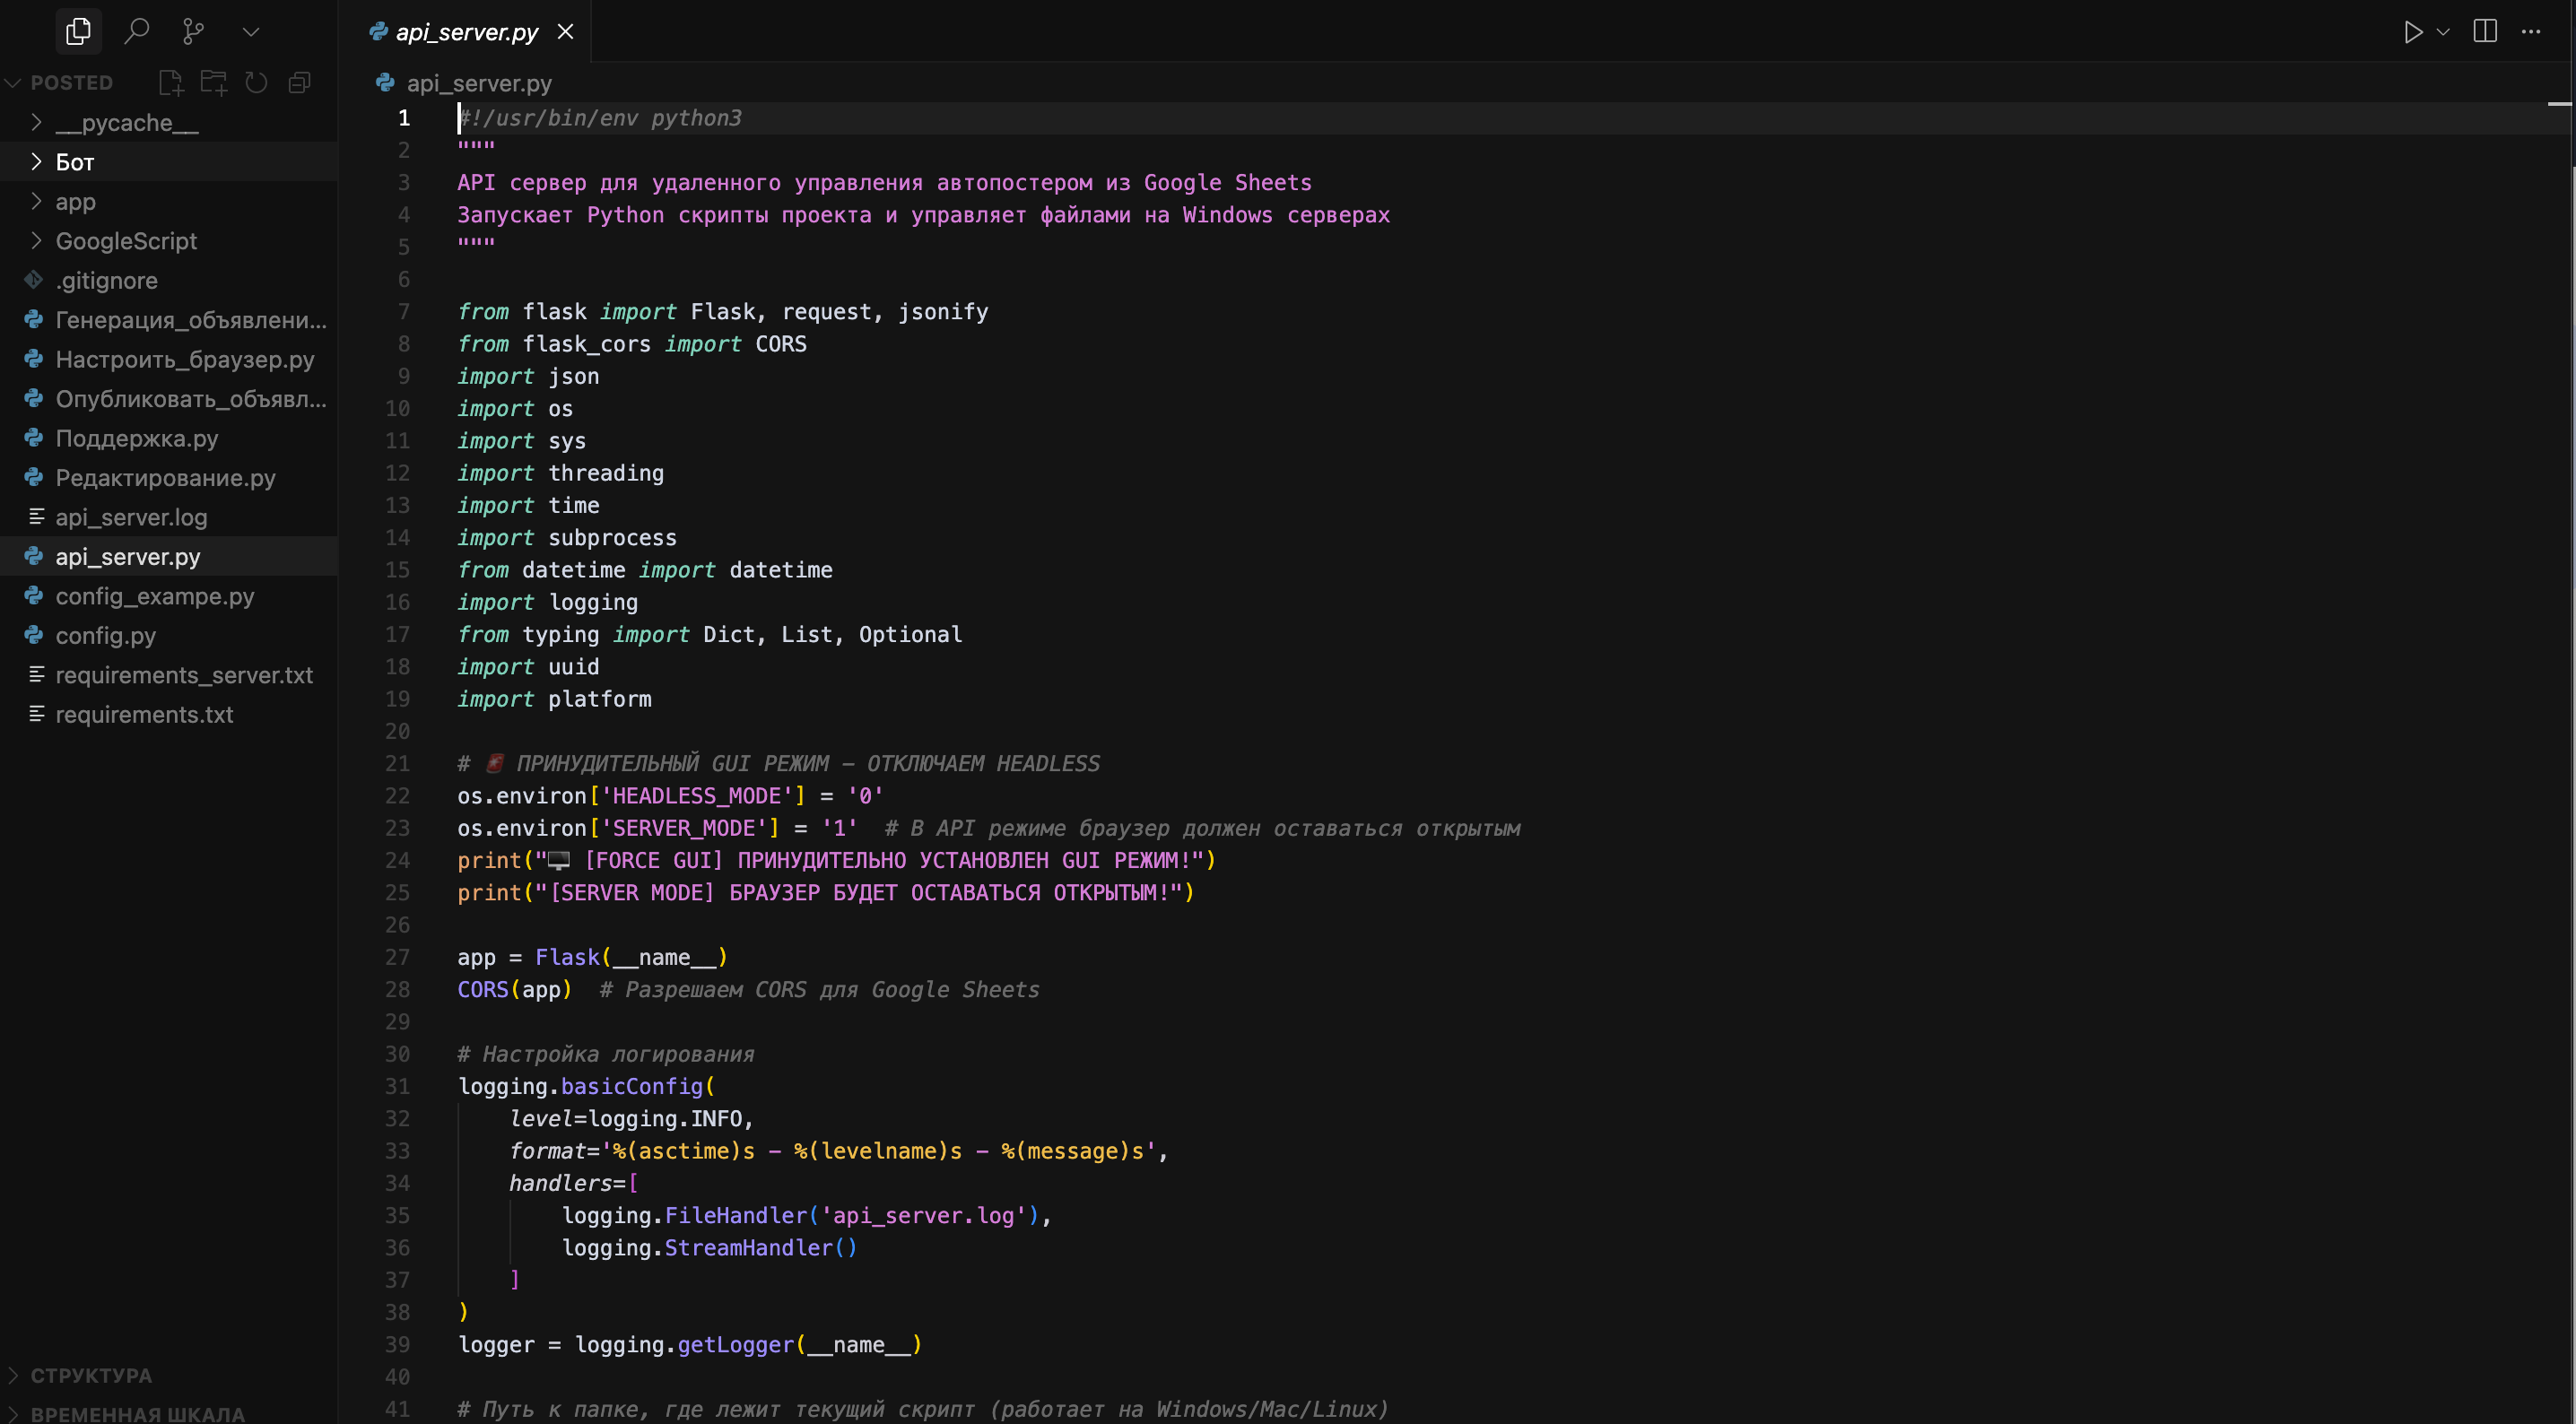2576x1424 pixels.
Task: Click api_server.py in the breadcrumb
Action: [x=478, y=84]
